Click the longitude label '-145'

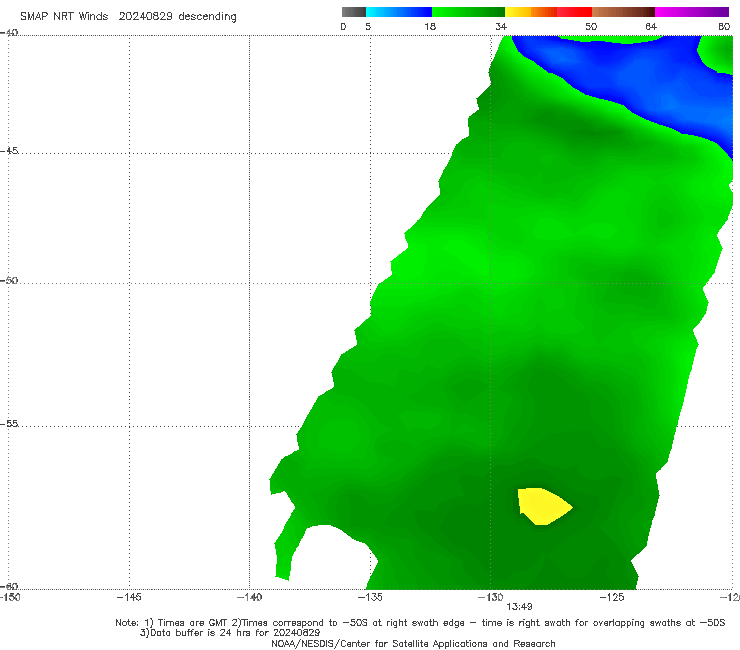tap(129, 597)
